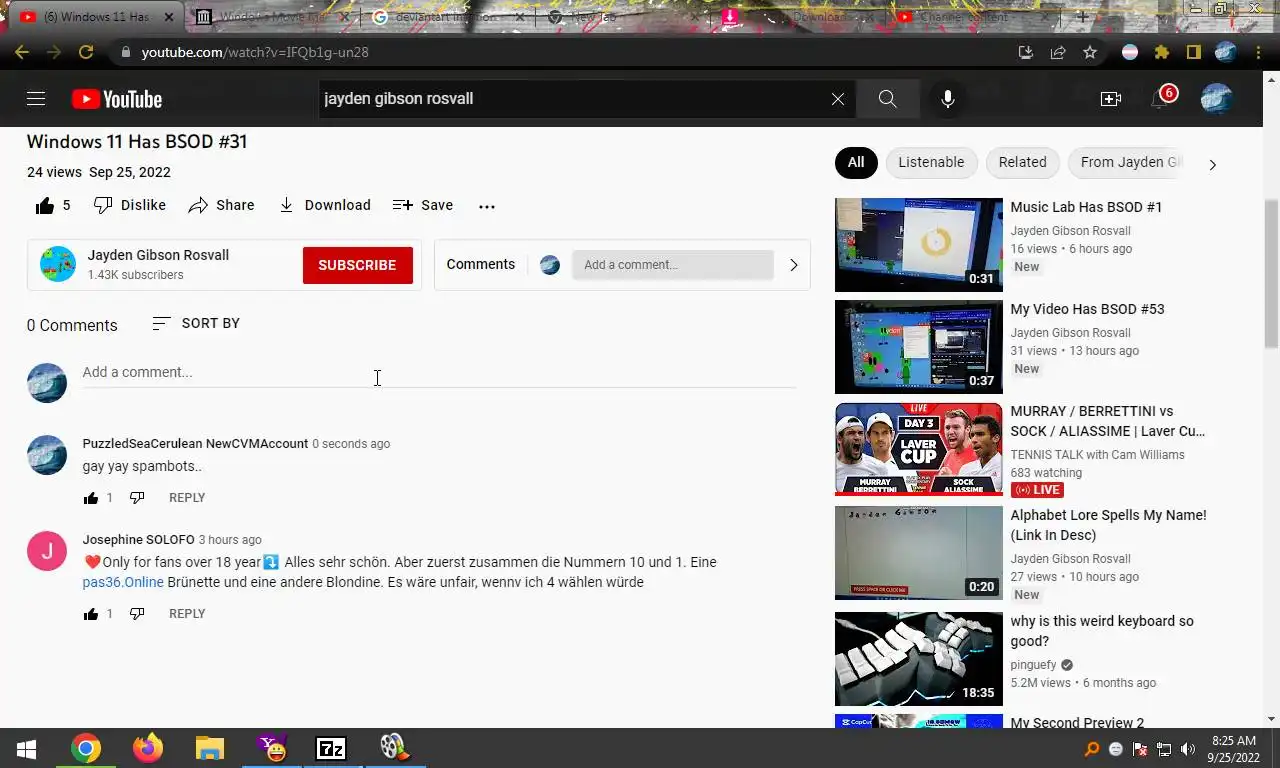Open the notifications bell
This screenshot has height=768, width=1280.
coord(1161,99)
